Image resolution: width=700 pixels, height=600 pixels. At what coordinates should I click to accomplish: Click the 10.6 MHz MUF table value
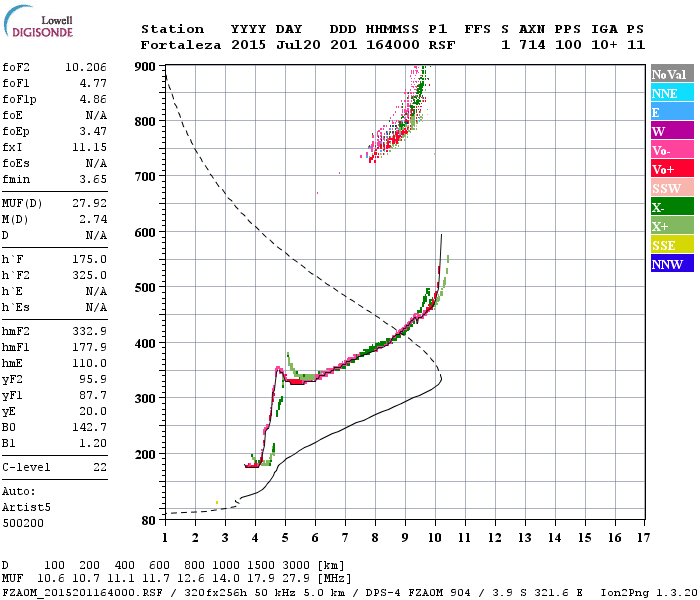point(50,579)
